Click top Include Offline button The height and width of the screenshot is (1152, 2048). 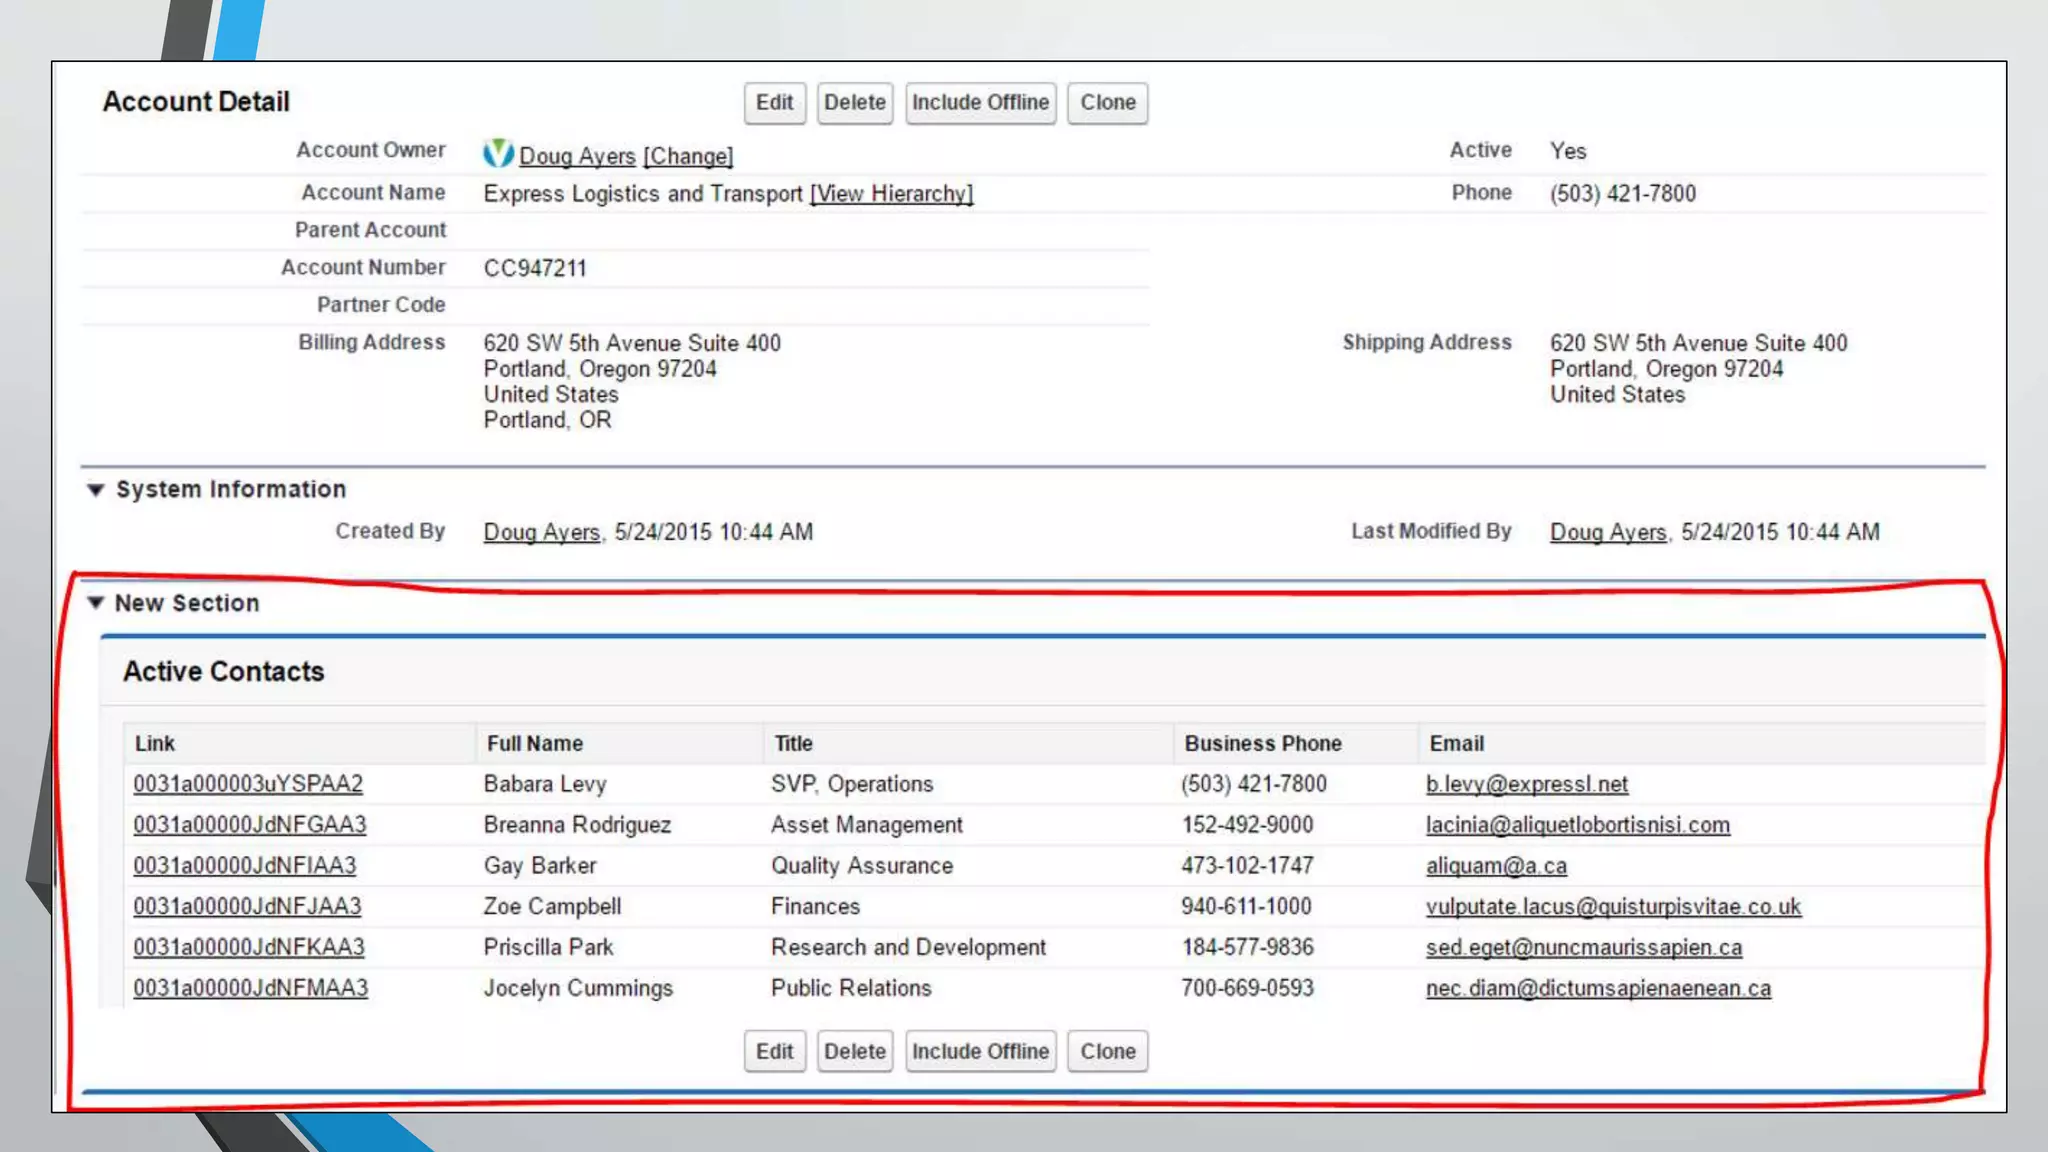[980, 103]
